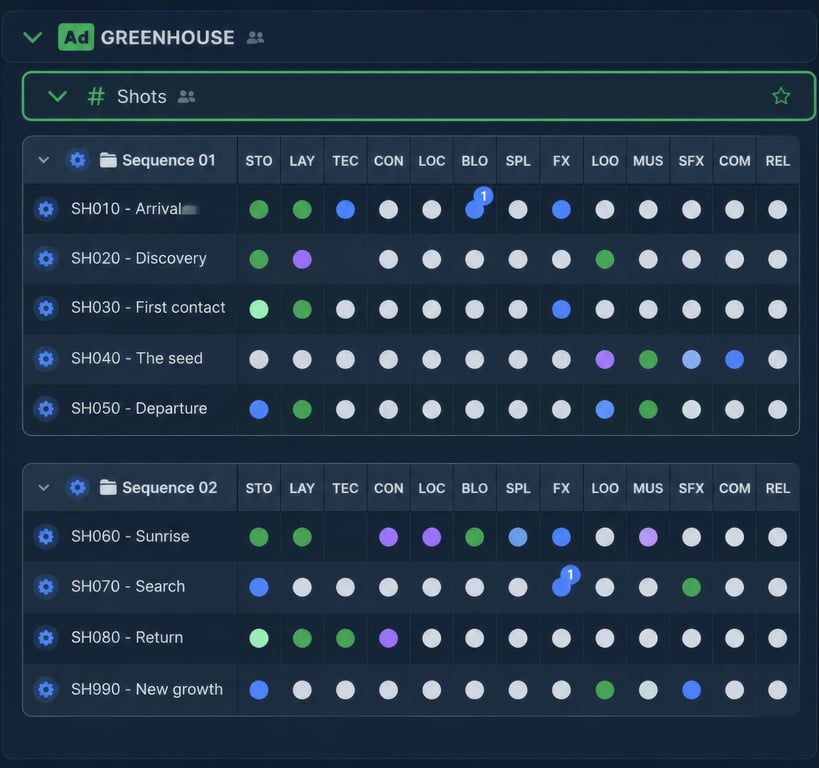This screenshot has height=768, width=819.
Task: Open gear icon for SH060 - Sunrise
Action: (x=46, y=537)
